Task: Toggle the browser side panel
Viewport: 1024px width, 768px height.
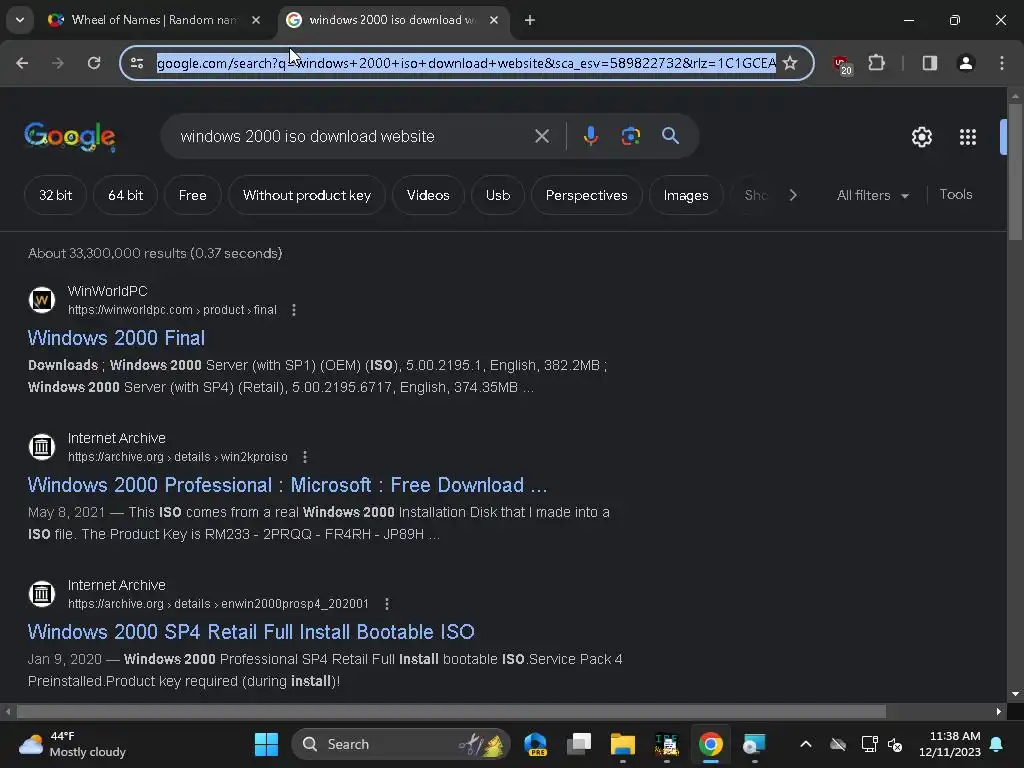Action: (930, 63)
